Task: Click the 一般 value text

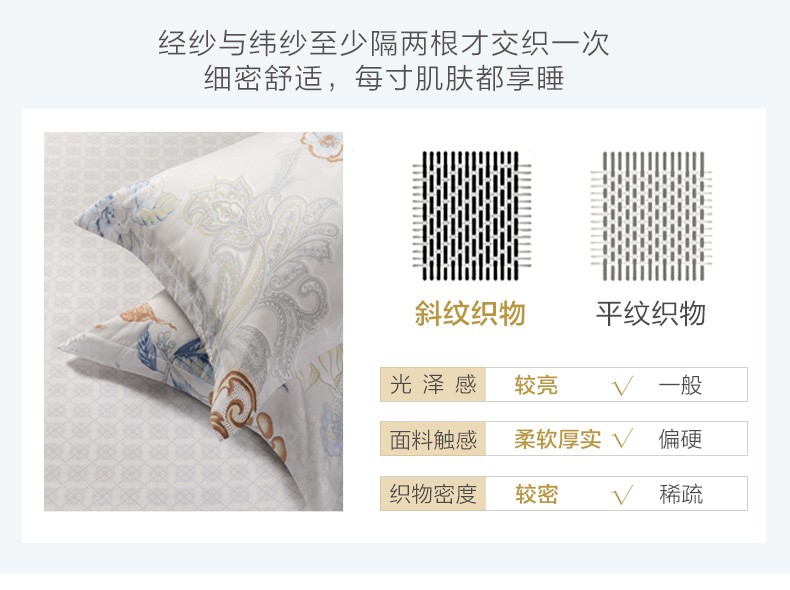Action: click(680, 385)
